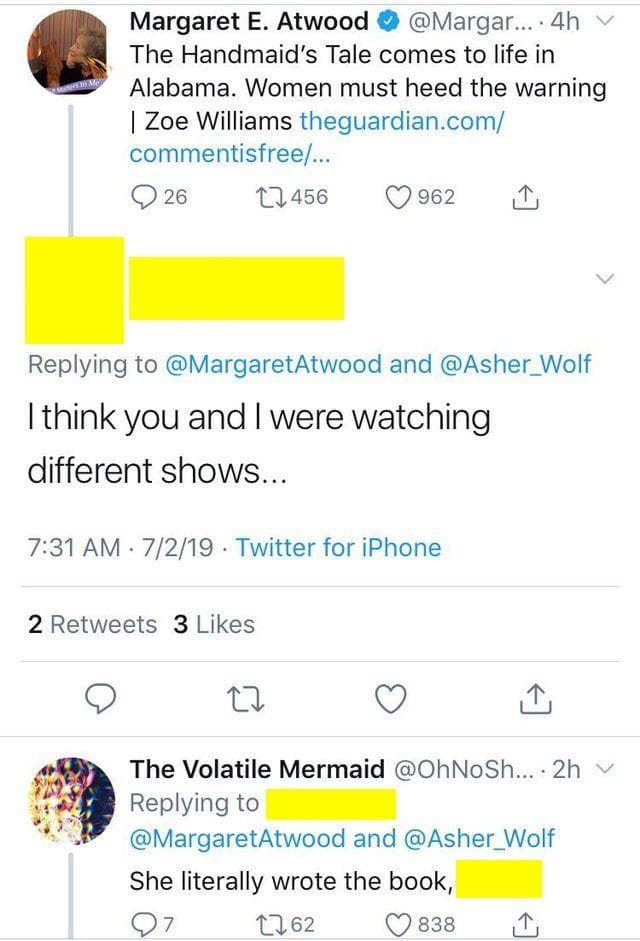Open dropdown chevron on the main reply tweet
Image resolution: width=640 pixels, height=941 pixels.
604,278
